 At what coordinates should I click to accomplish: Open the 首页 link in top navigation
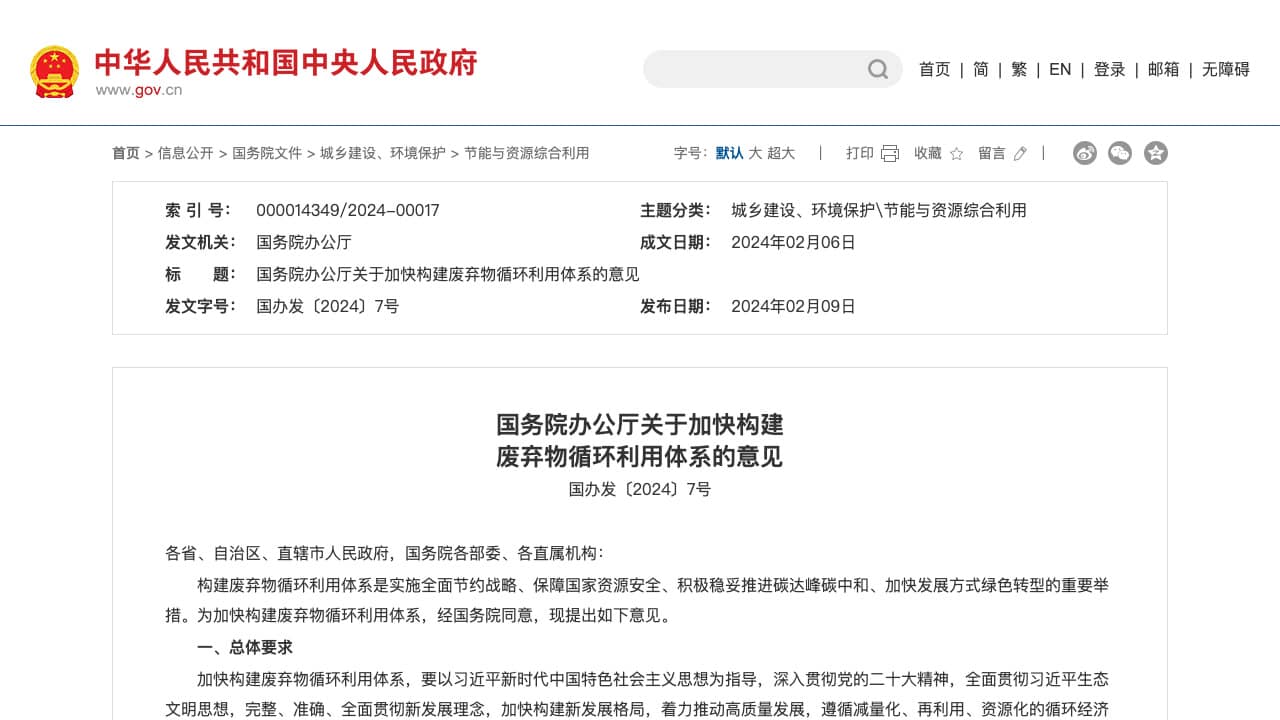coord(935,69)
